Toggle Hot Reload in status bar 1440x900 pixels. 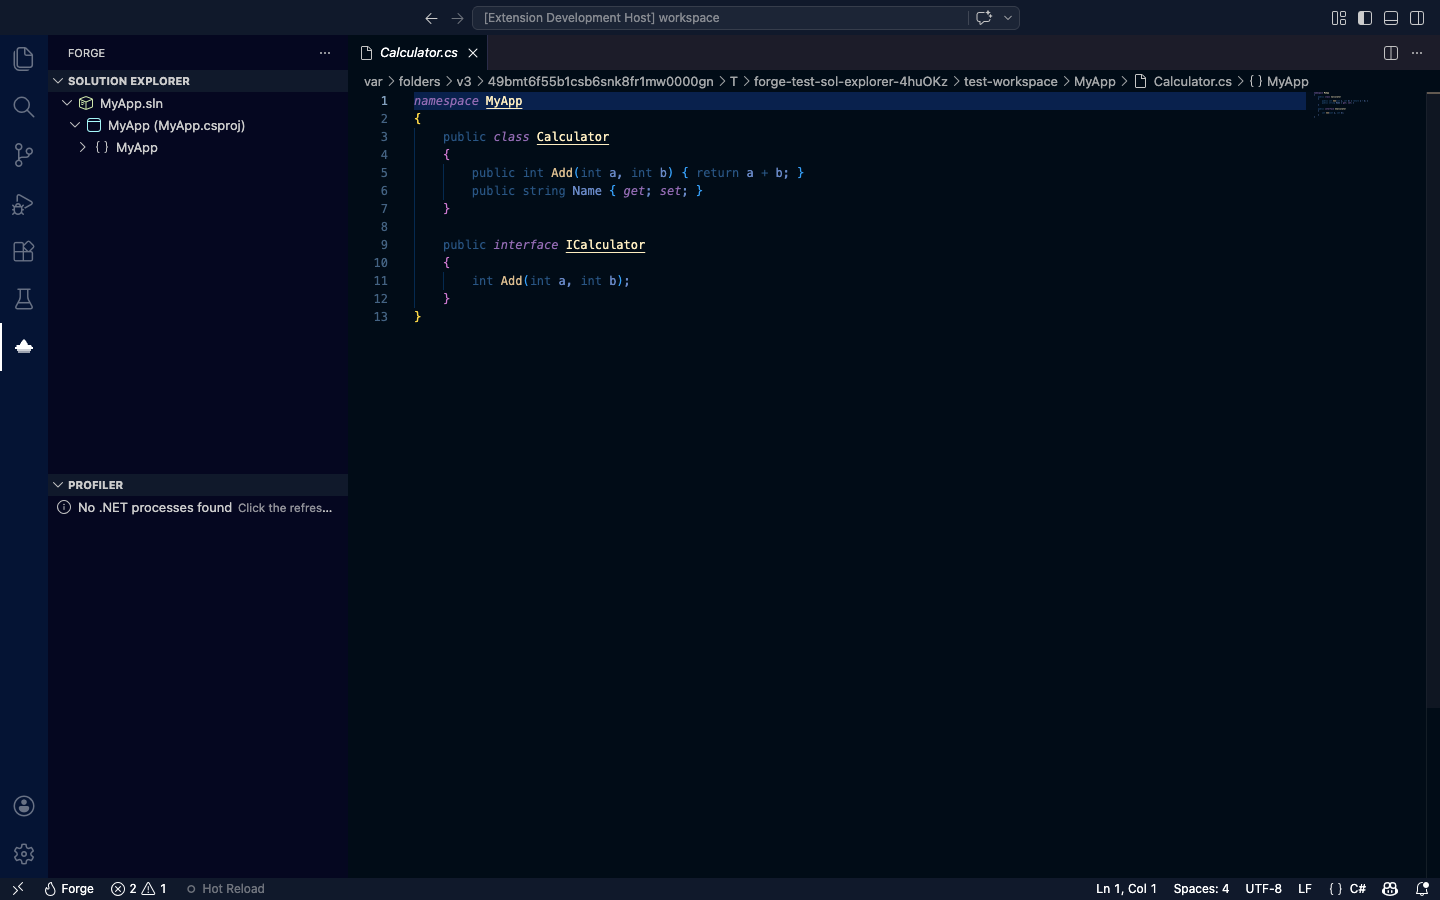pyautogui.click(x=226, y=888)
